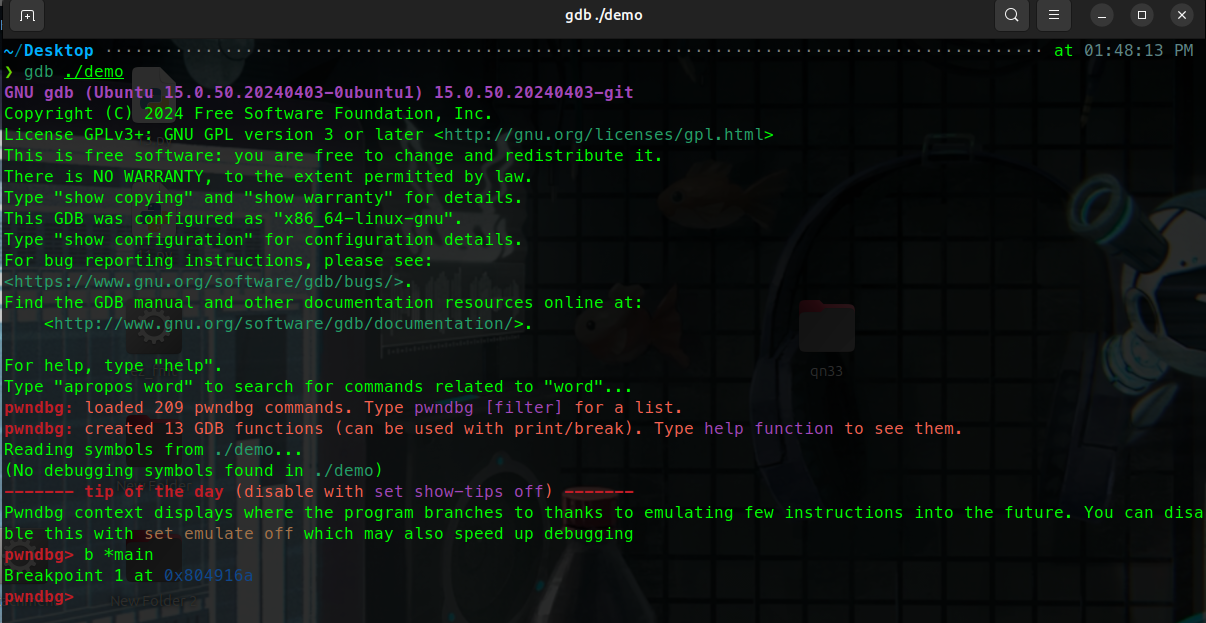Open a new terminal tab

[x=27, y=15]
